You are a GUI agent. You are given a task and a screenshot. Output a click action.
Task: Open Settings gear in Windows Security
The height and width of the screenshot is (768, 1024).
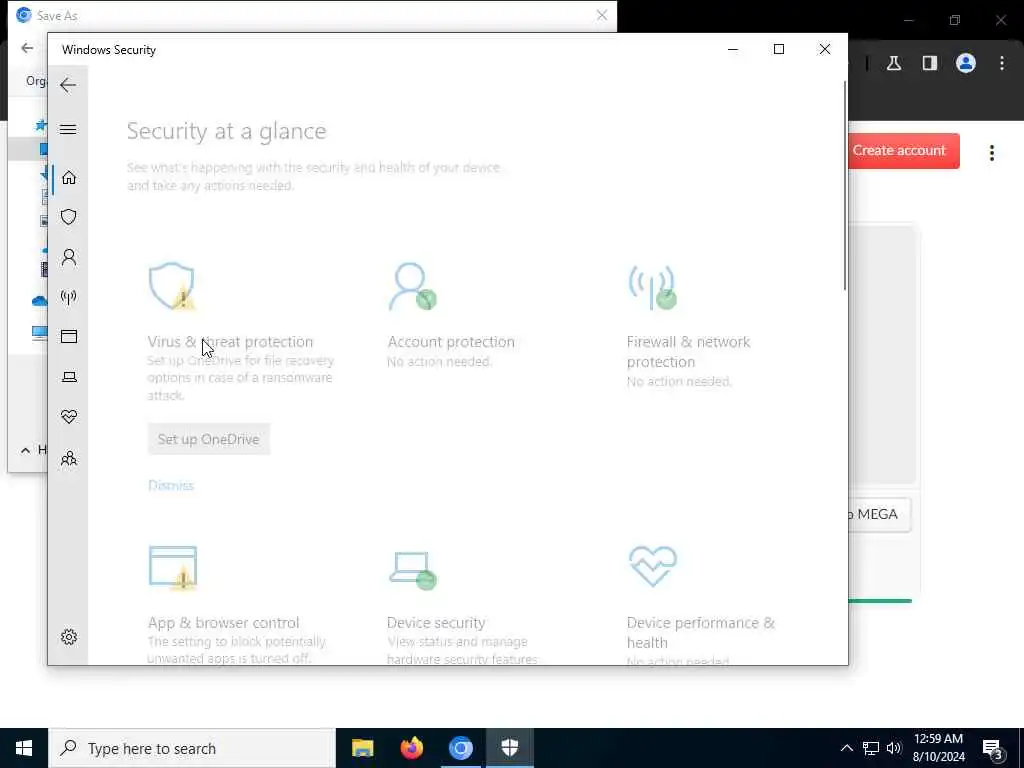69,637
